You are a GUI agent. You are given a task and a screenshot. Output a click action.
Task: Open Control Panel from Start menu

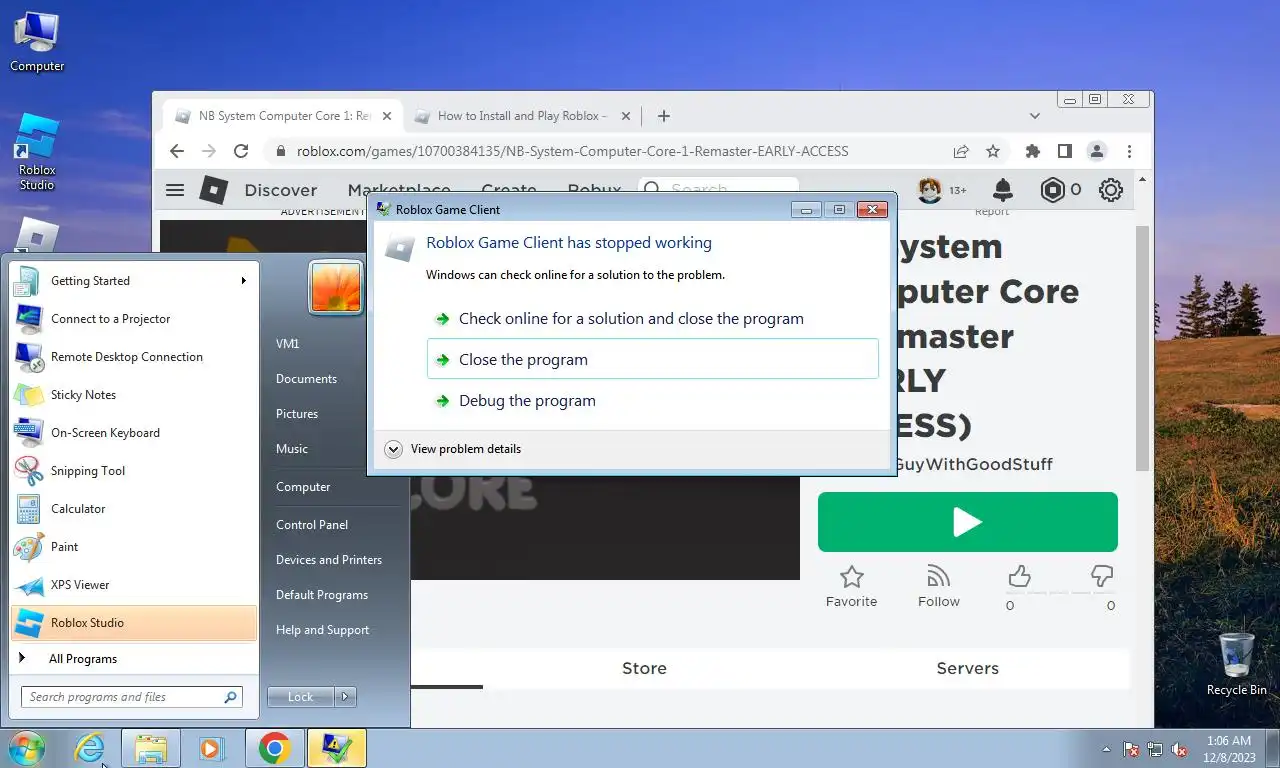(312, 525)
